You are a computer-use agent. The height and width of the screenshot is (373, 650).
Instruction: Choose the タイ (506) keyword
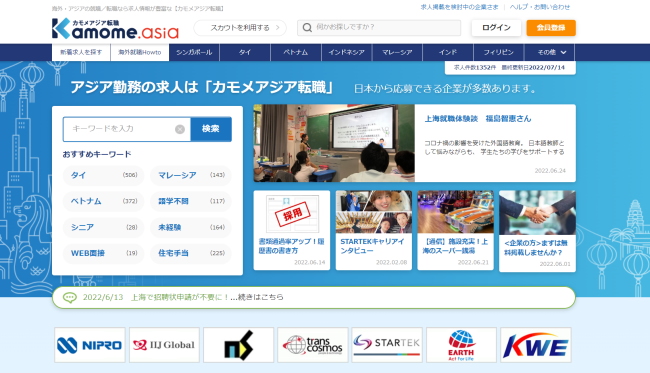pyautogui.click(x=103, y=175)
